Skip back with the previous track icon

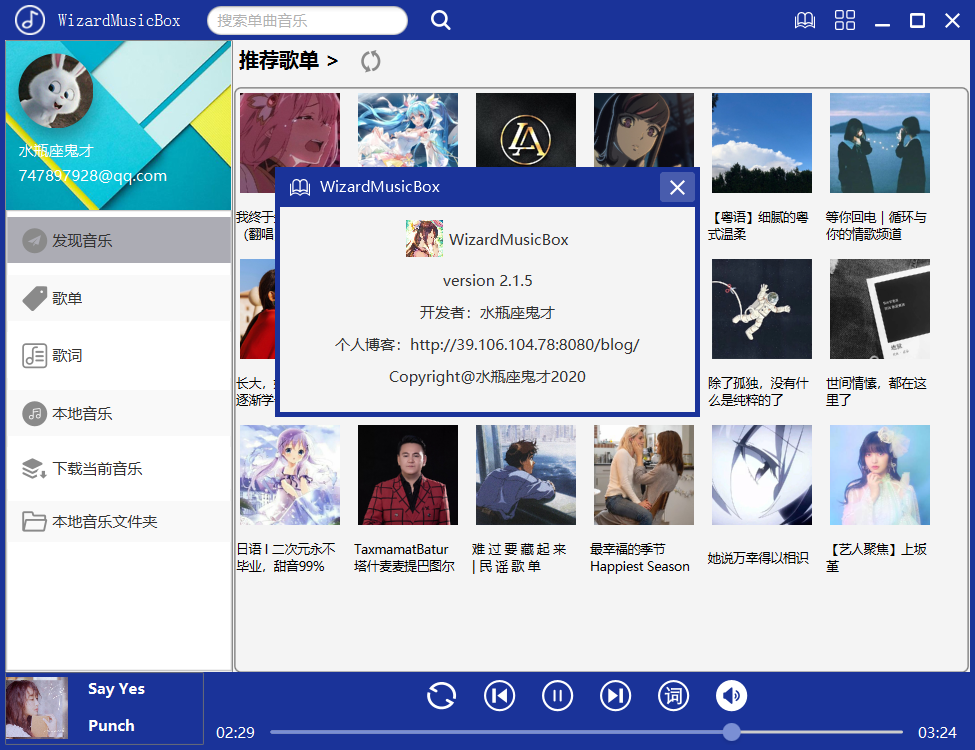click(x=499, y=695)
